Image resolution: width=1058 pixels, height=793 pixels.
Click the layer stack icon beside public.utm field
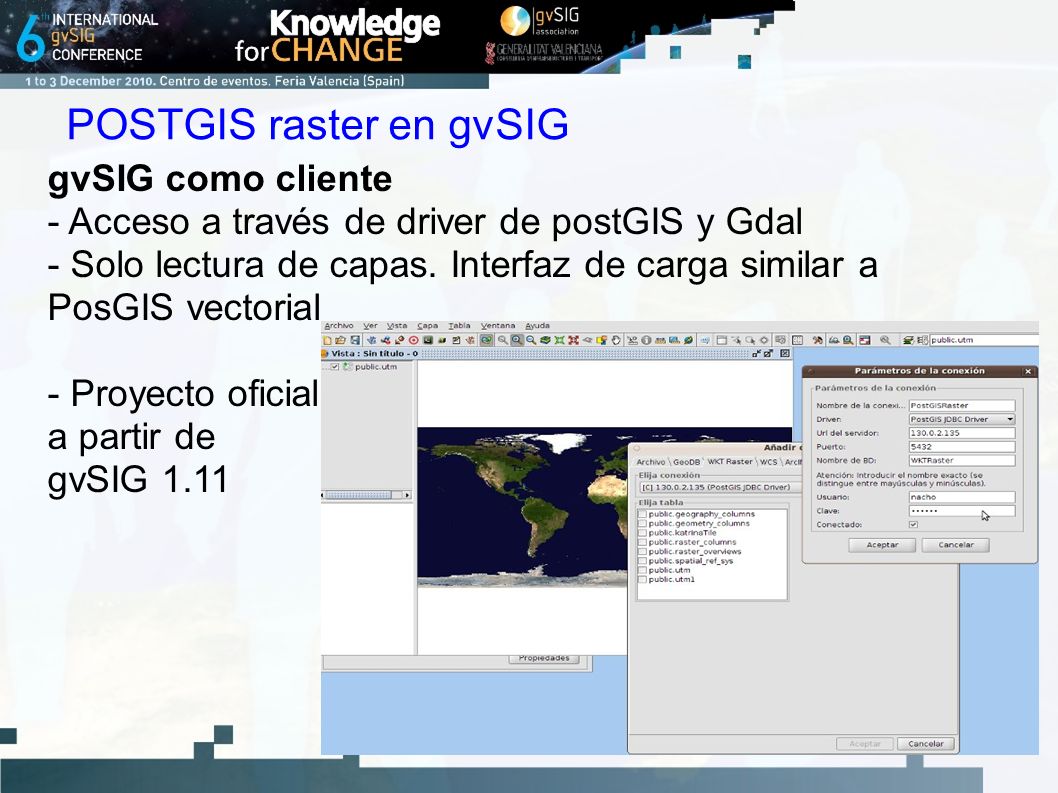click(908, 340)
